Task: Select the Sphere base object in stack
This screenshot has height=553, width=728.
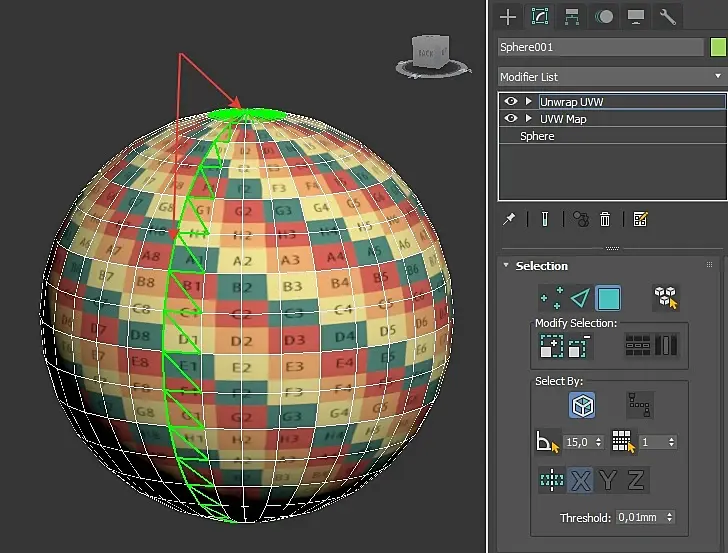Action: (537, 136)
